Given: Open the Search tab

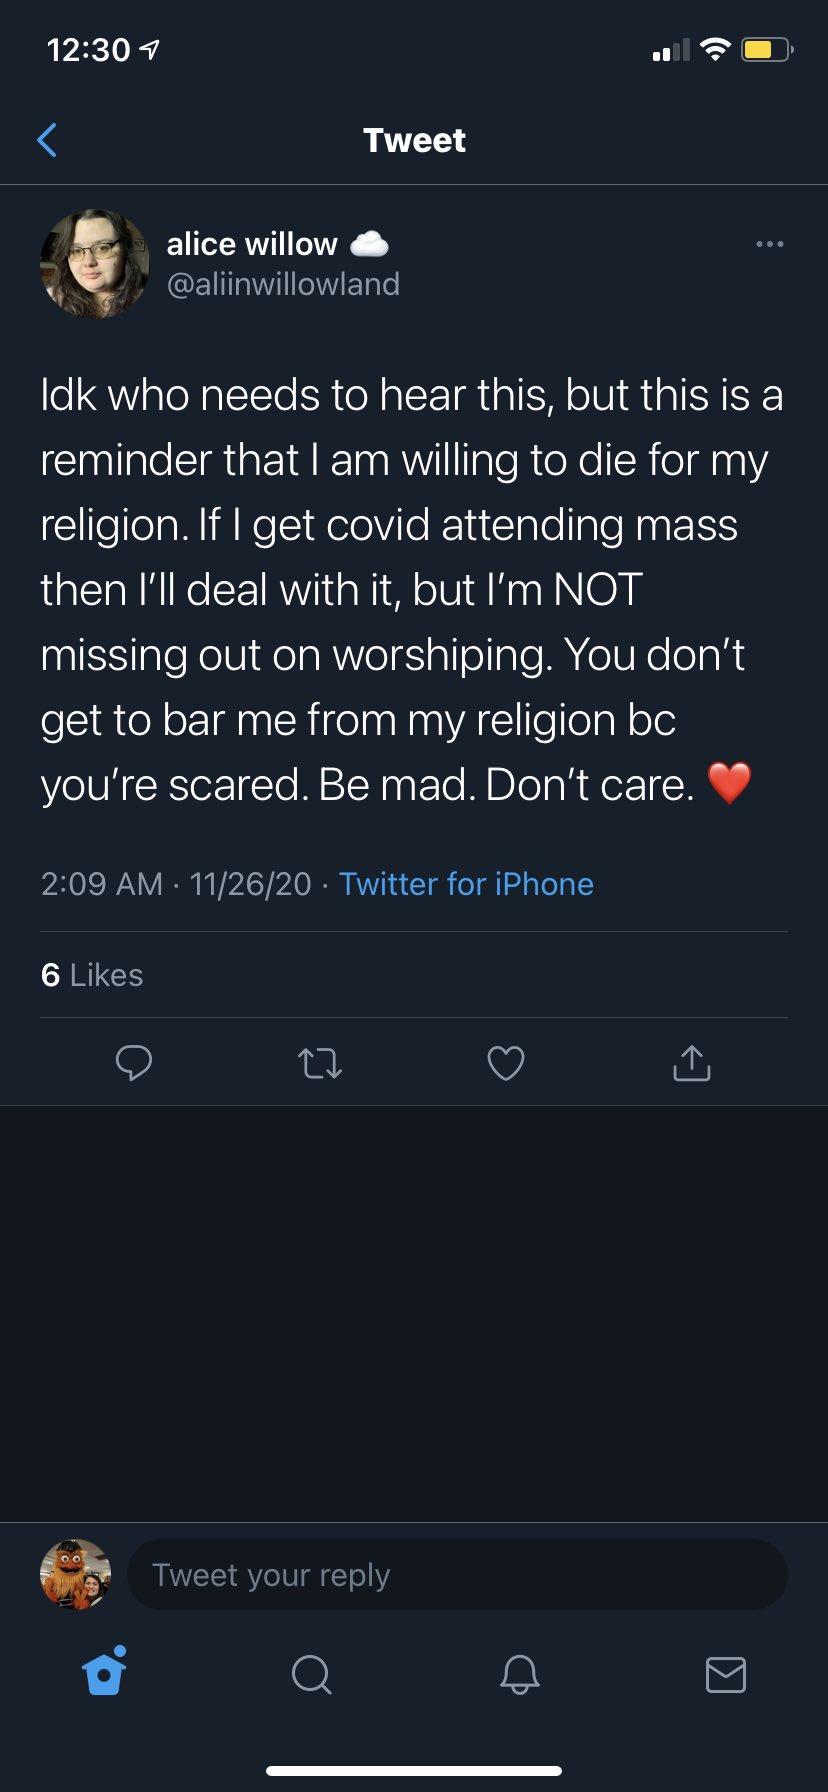Looking at the screenshot, I should pos(311,1673).
